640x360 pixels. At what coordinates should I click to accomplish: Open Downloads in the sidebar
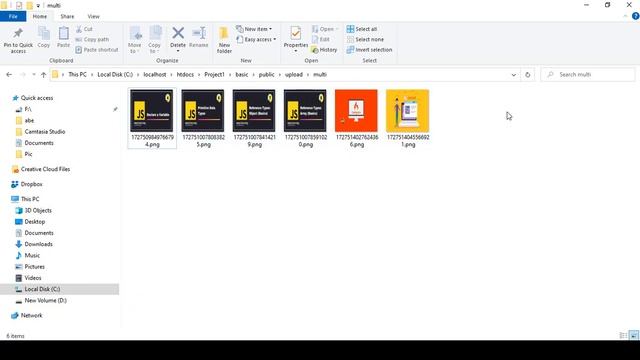pyautogui.click(x=38, y=244)
